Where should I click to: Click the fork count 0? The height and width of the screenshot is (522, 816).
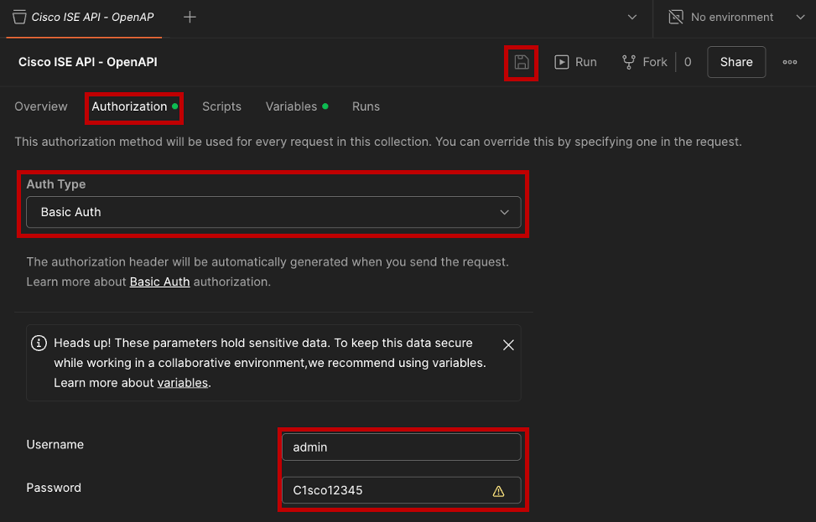(x=687, y=62)
